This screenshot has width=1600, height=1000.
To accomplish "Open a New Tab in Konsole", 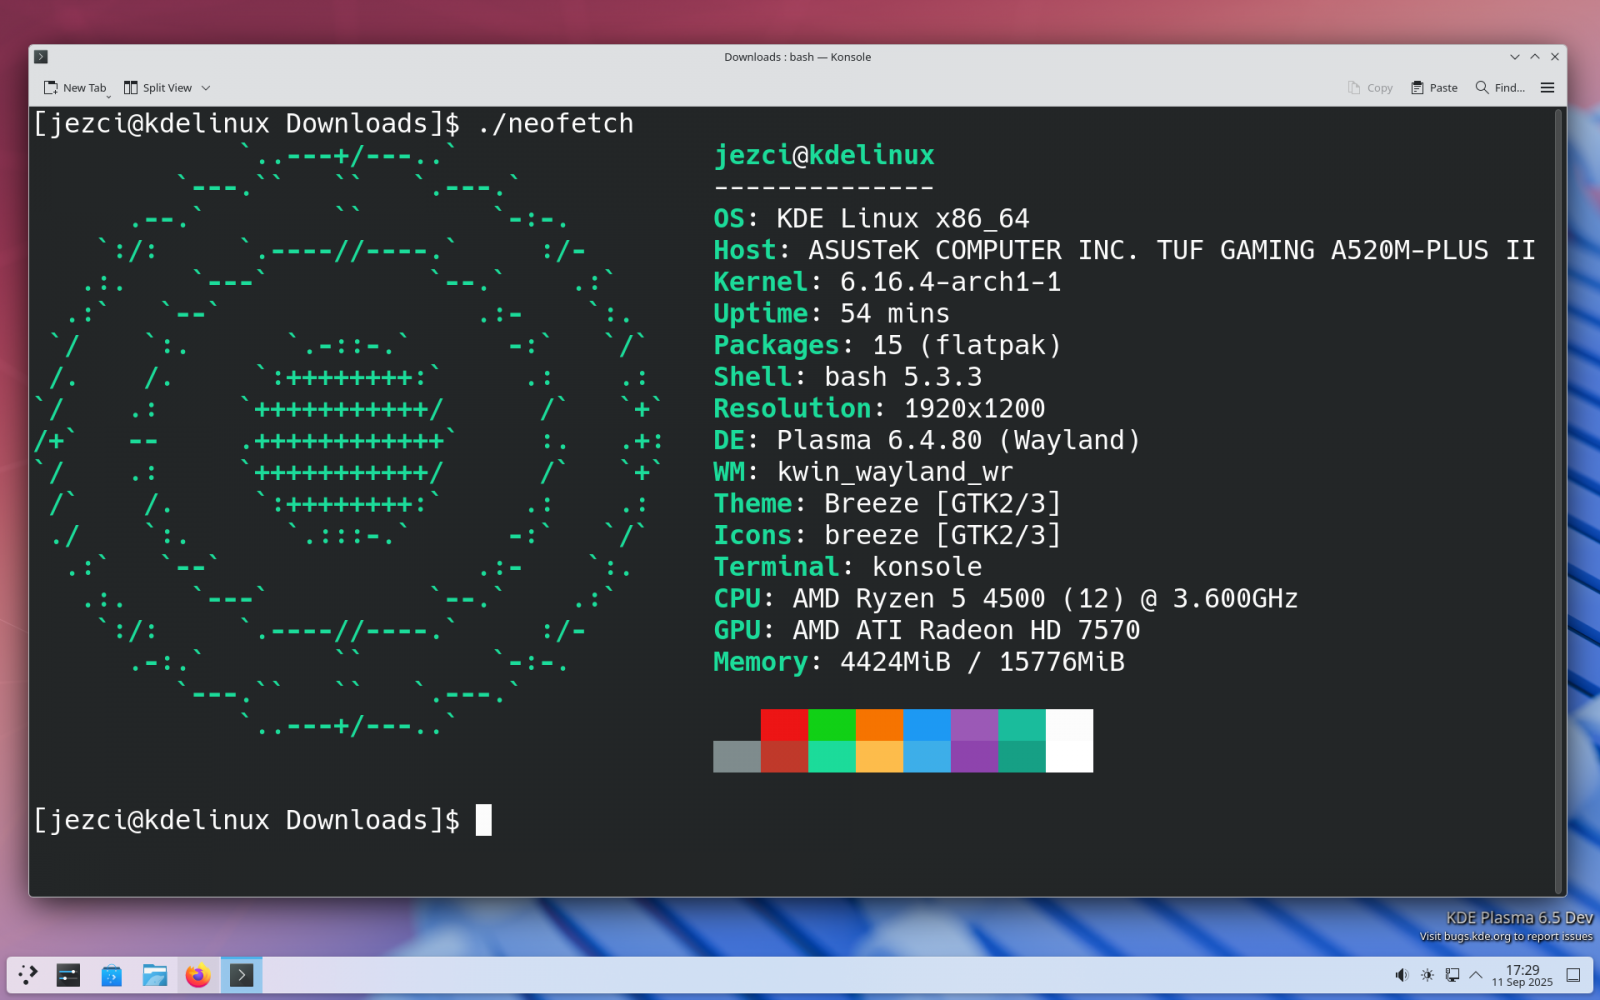I will pos(75,88).
